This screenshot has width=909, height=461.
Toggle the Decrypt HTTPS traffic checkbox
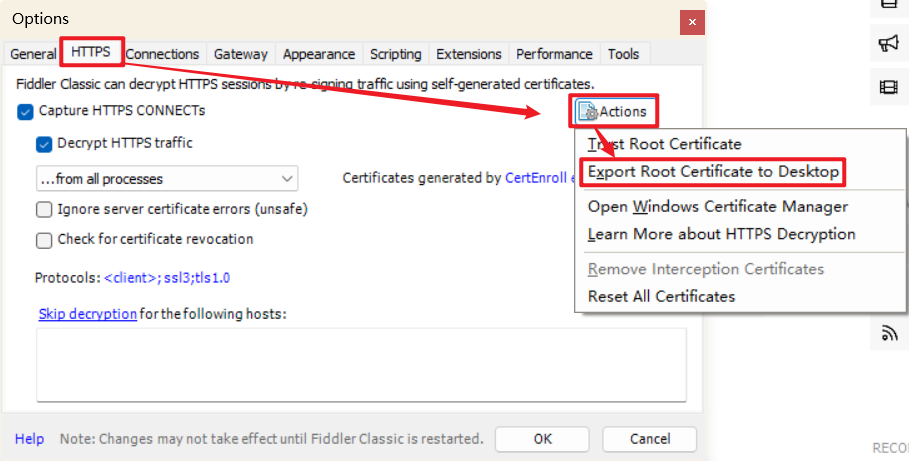[x=44, y=144]
